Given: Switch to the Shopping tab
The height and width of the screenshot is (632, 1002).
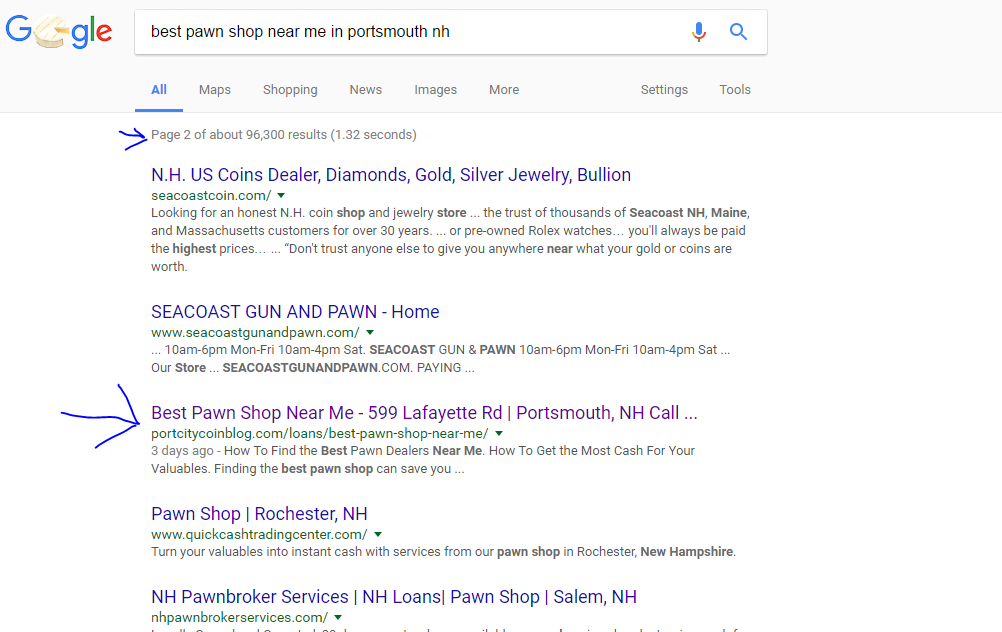Looking at the screenshot, I should (x=290, y=90).
